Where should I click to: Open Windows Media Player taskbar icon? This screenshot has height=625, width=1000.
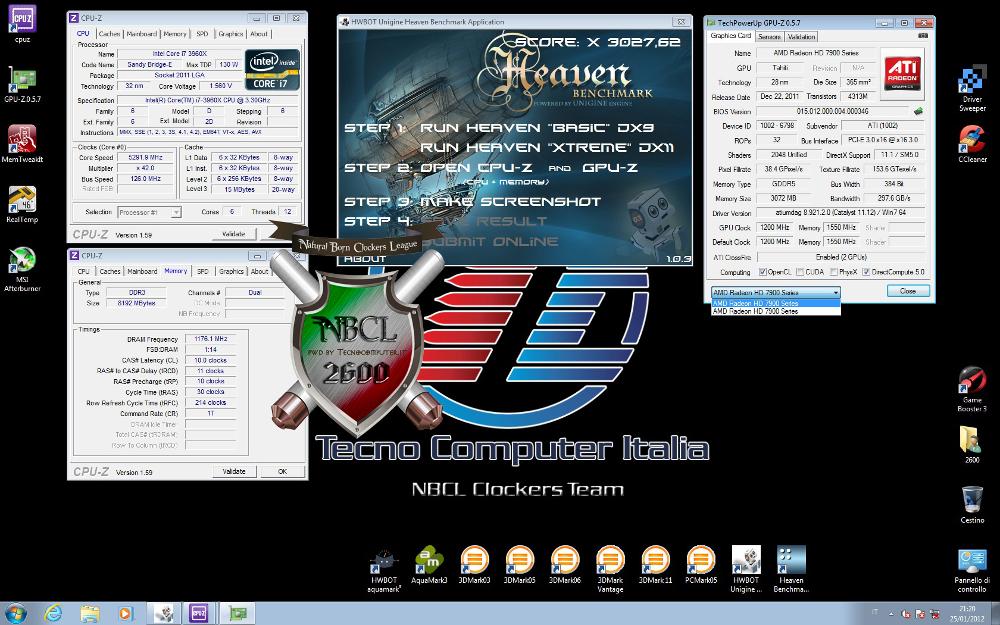[x=125, y=614]
